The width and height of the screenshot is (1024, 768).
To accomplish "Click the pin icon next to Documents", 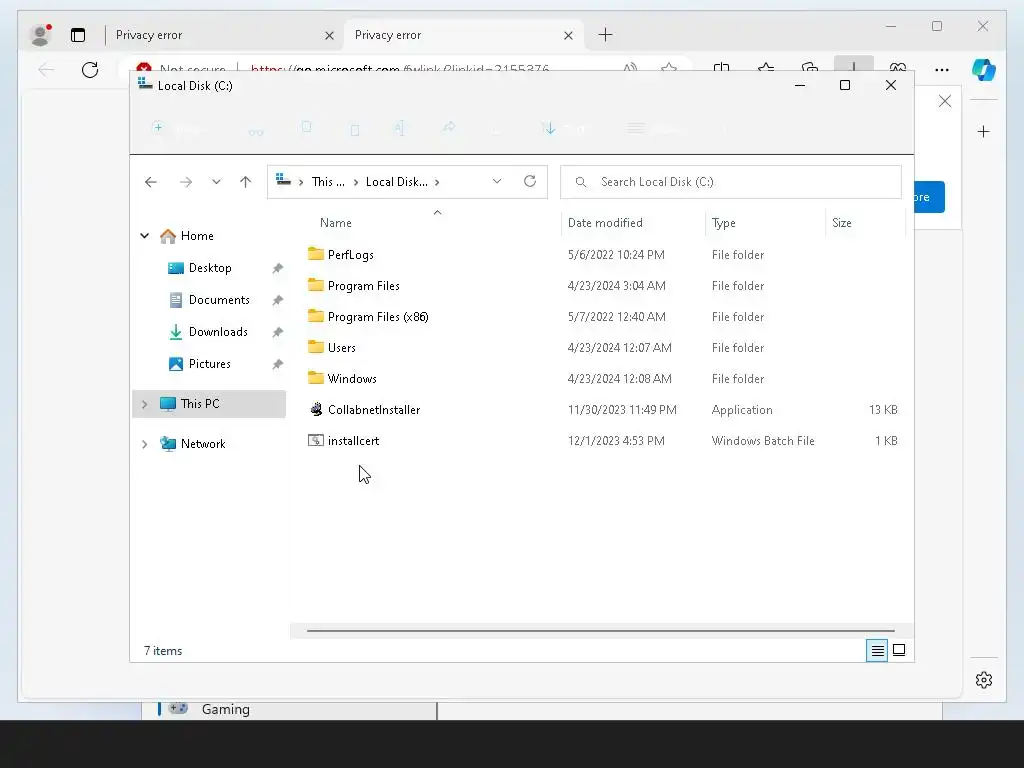I will tap(278, 300).
